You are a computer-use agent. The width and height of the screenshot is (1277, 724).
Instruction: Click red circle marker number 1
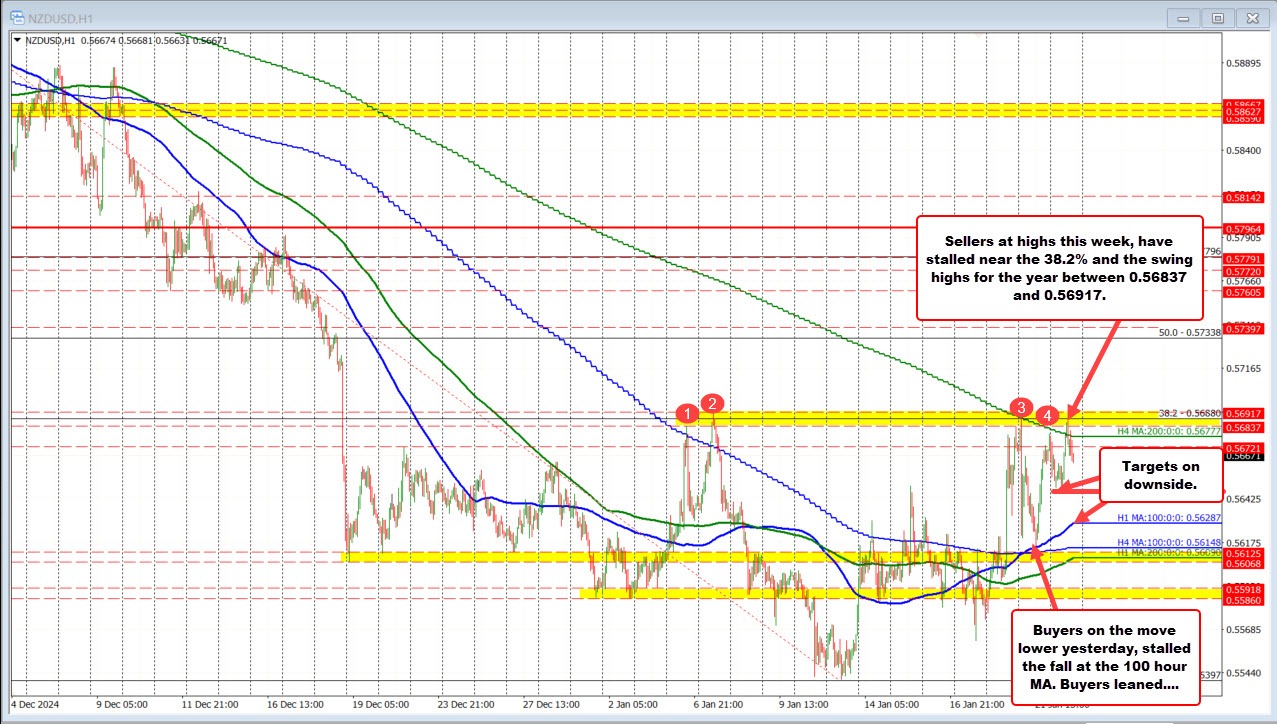point(687,412)
